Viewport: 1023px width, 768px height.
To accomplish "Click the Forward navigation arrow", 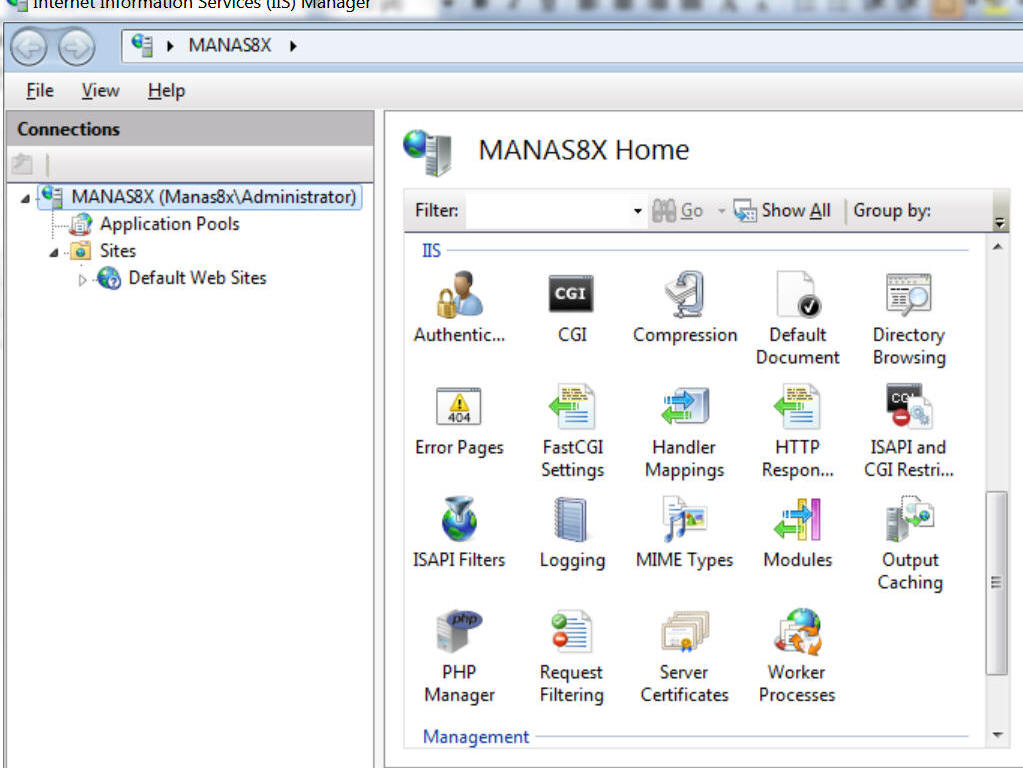I will [x=76, y=47].
